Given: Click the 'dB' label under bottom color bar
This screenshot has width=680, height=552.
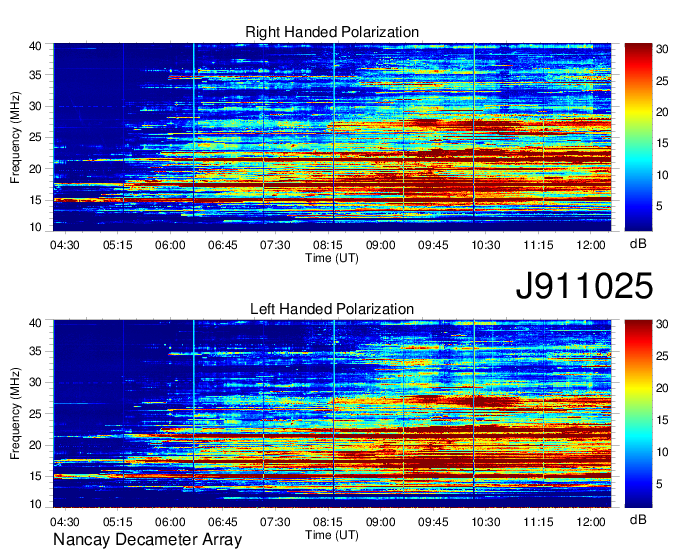Looking at the screenshot, I should [x=638, y=519].
